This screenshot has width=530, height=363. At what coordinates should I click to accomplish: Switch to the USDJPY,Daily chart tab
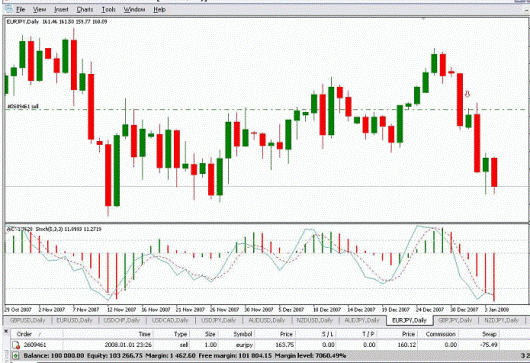tap(218, 320)
